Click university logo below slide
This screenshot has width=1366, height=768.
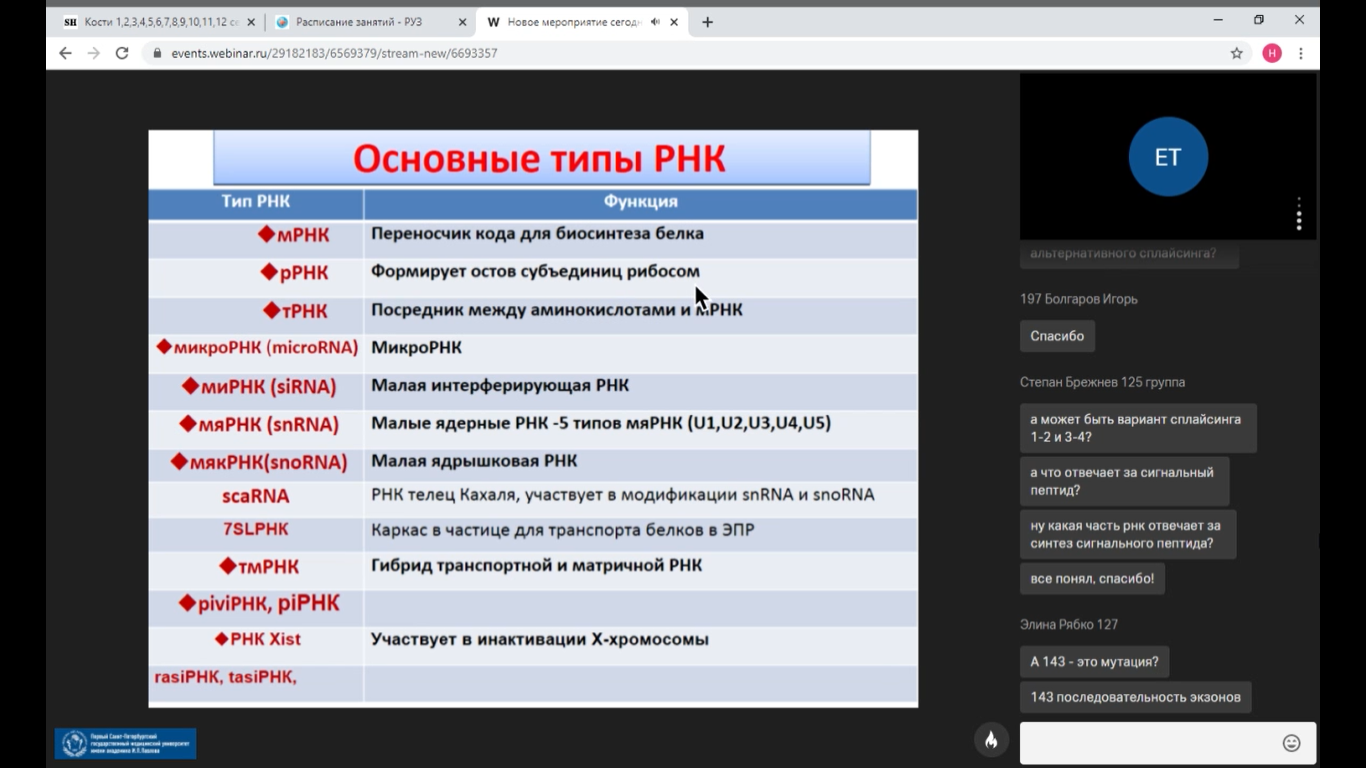[x=125, y=743]
